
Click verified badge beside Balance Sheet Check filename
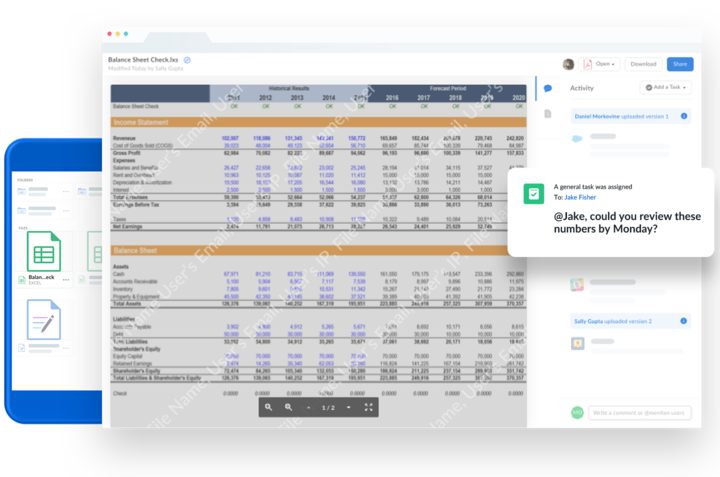[188, 60]
